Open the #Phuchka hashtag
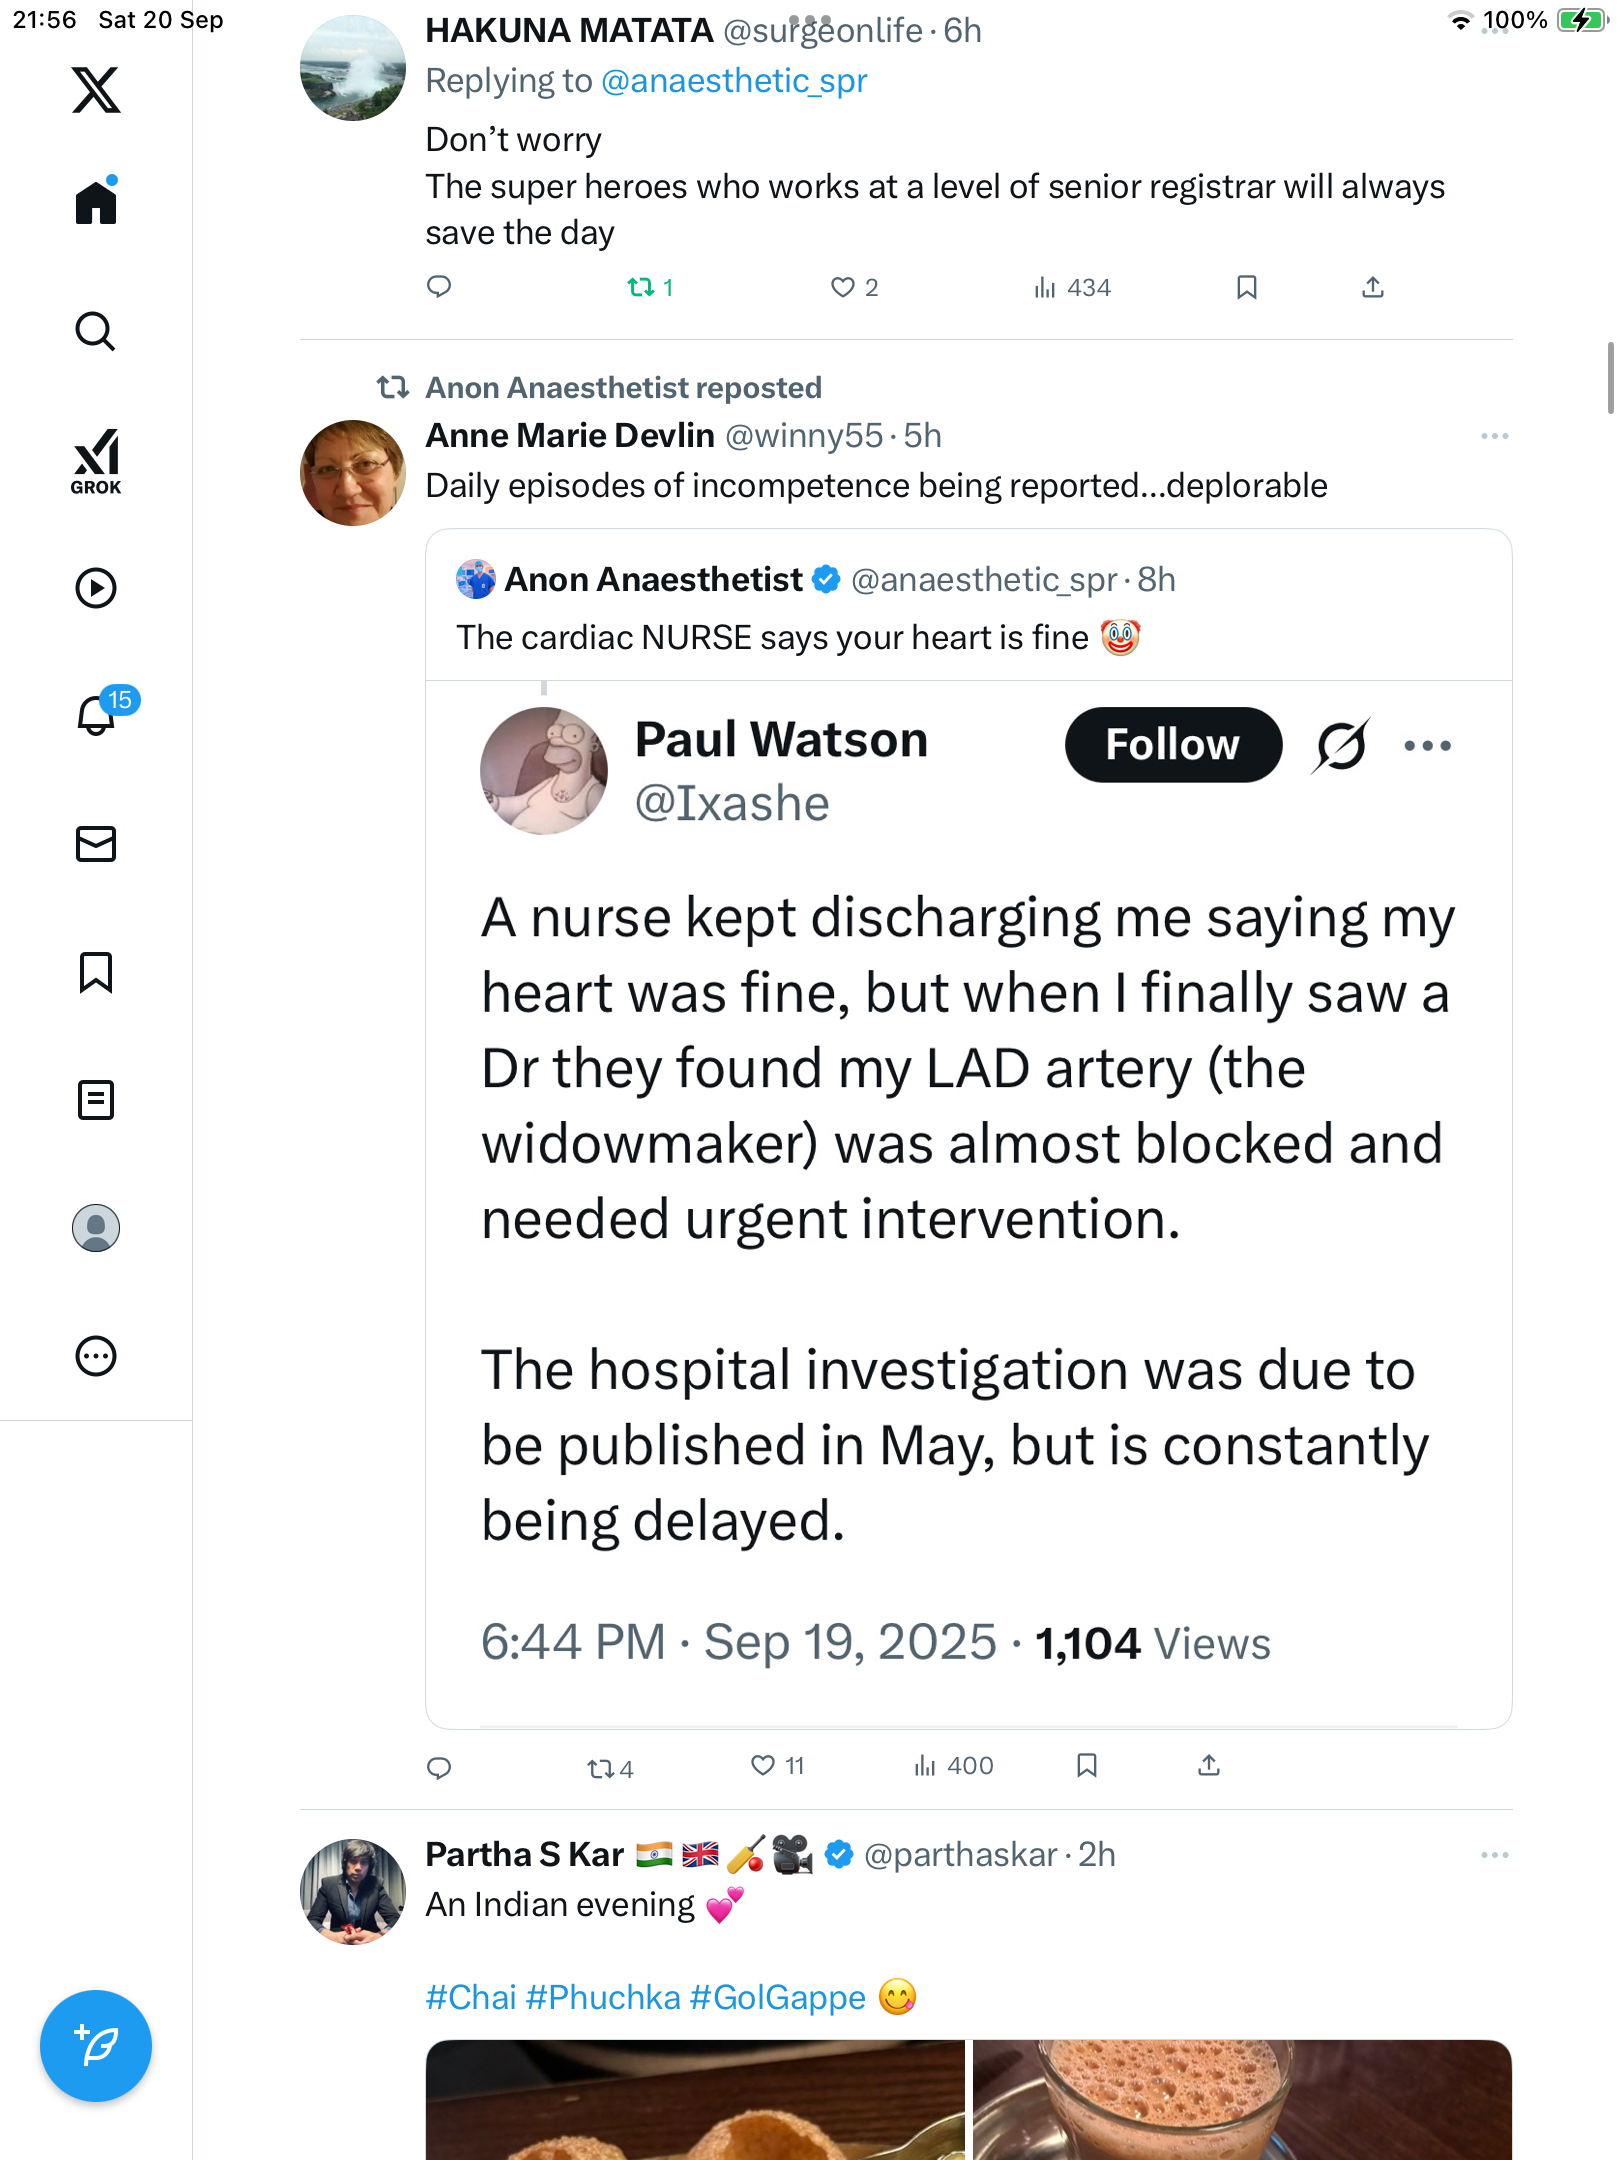 pyautogui.click(x=603, y=1997)
